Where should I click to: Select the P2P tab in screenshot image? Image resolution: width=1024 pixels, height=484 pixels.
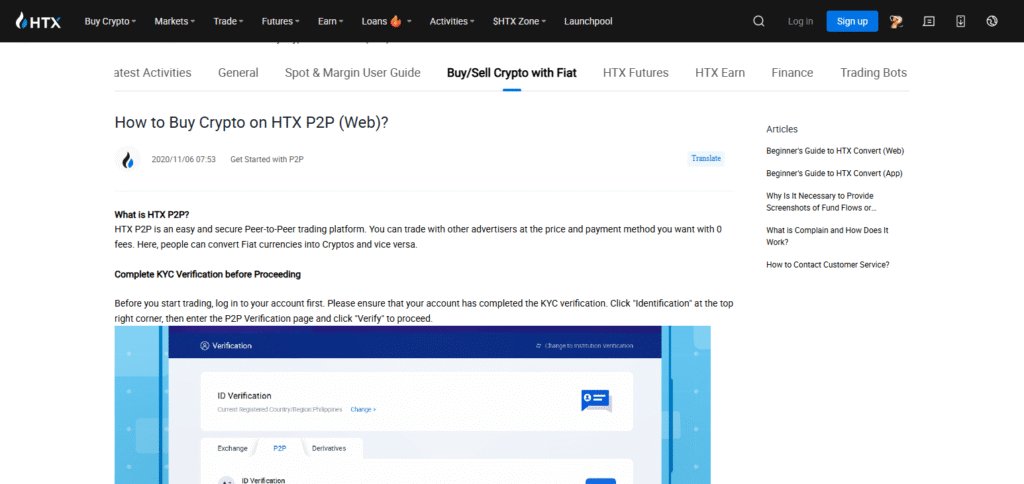coord(280,448)
